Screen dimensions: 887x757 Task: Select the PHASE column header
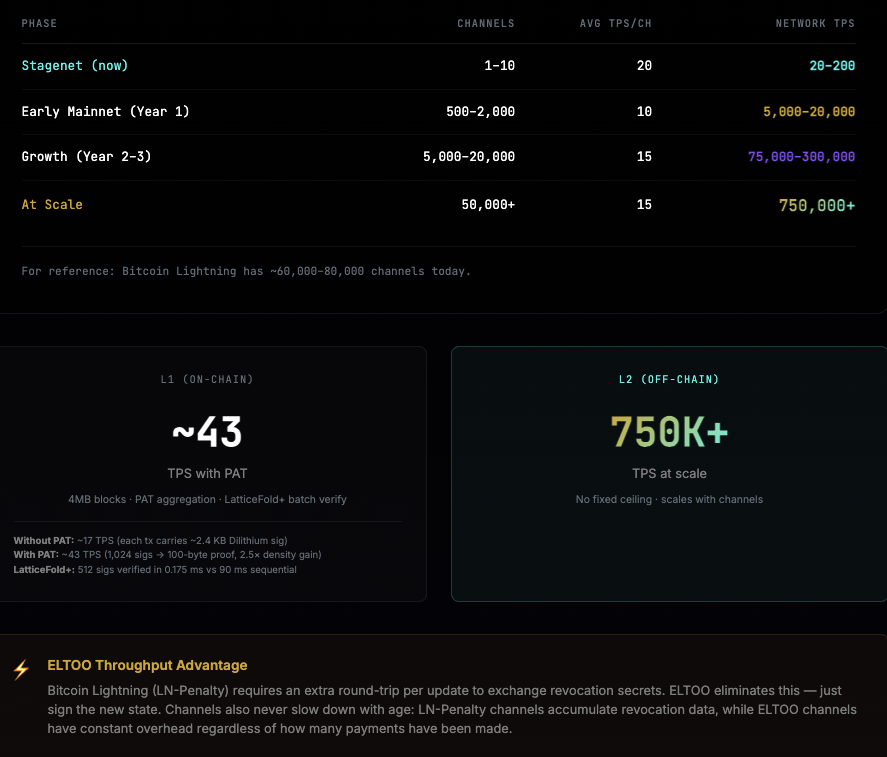pyautogui.click(x=39, y=23)
